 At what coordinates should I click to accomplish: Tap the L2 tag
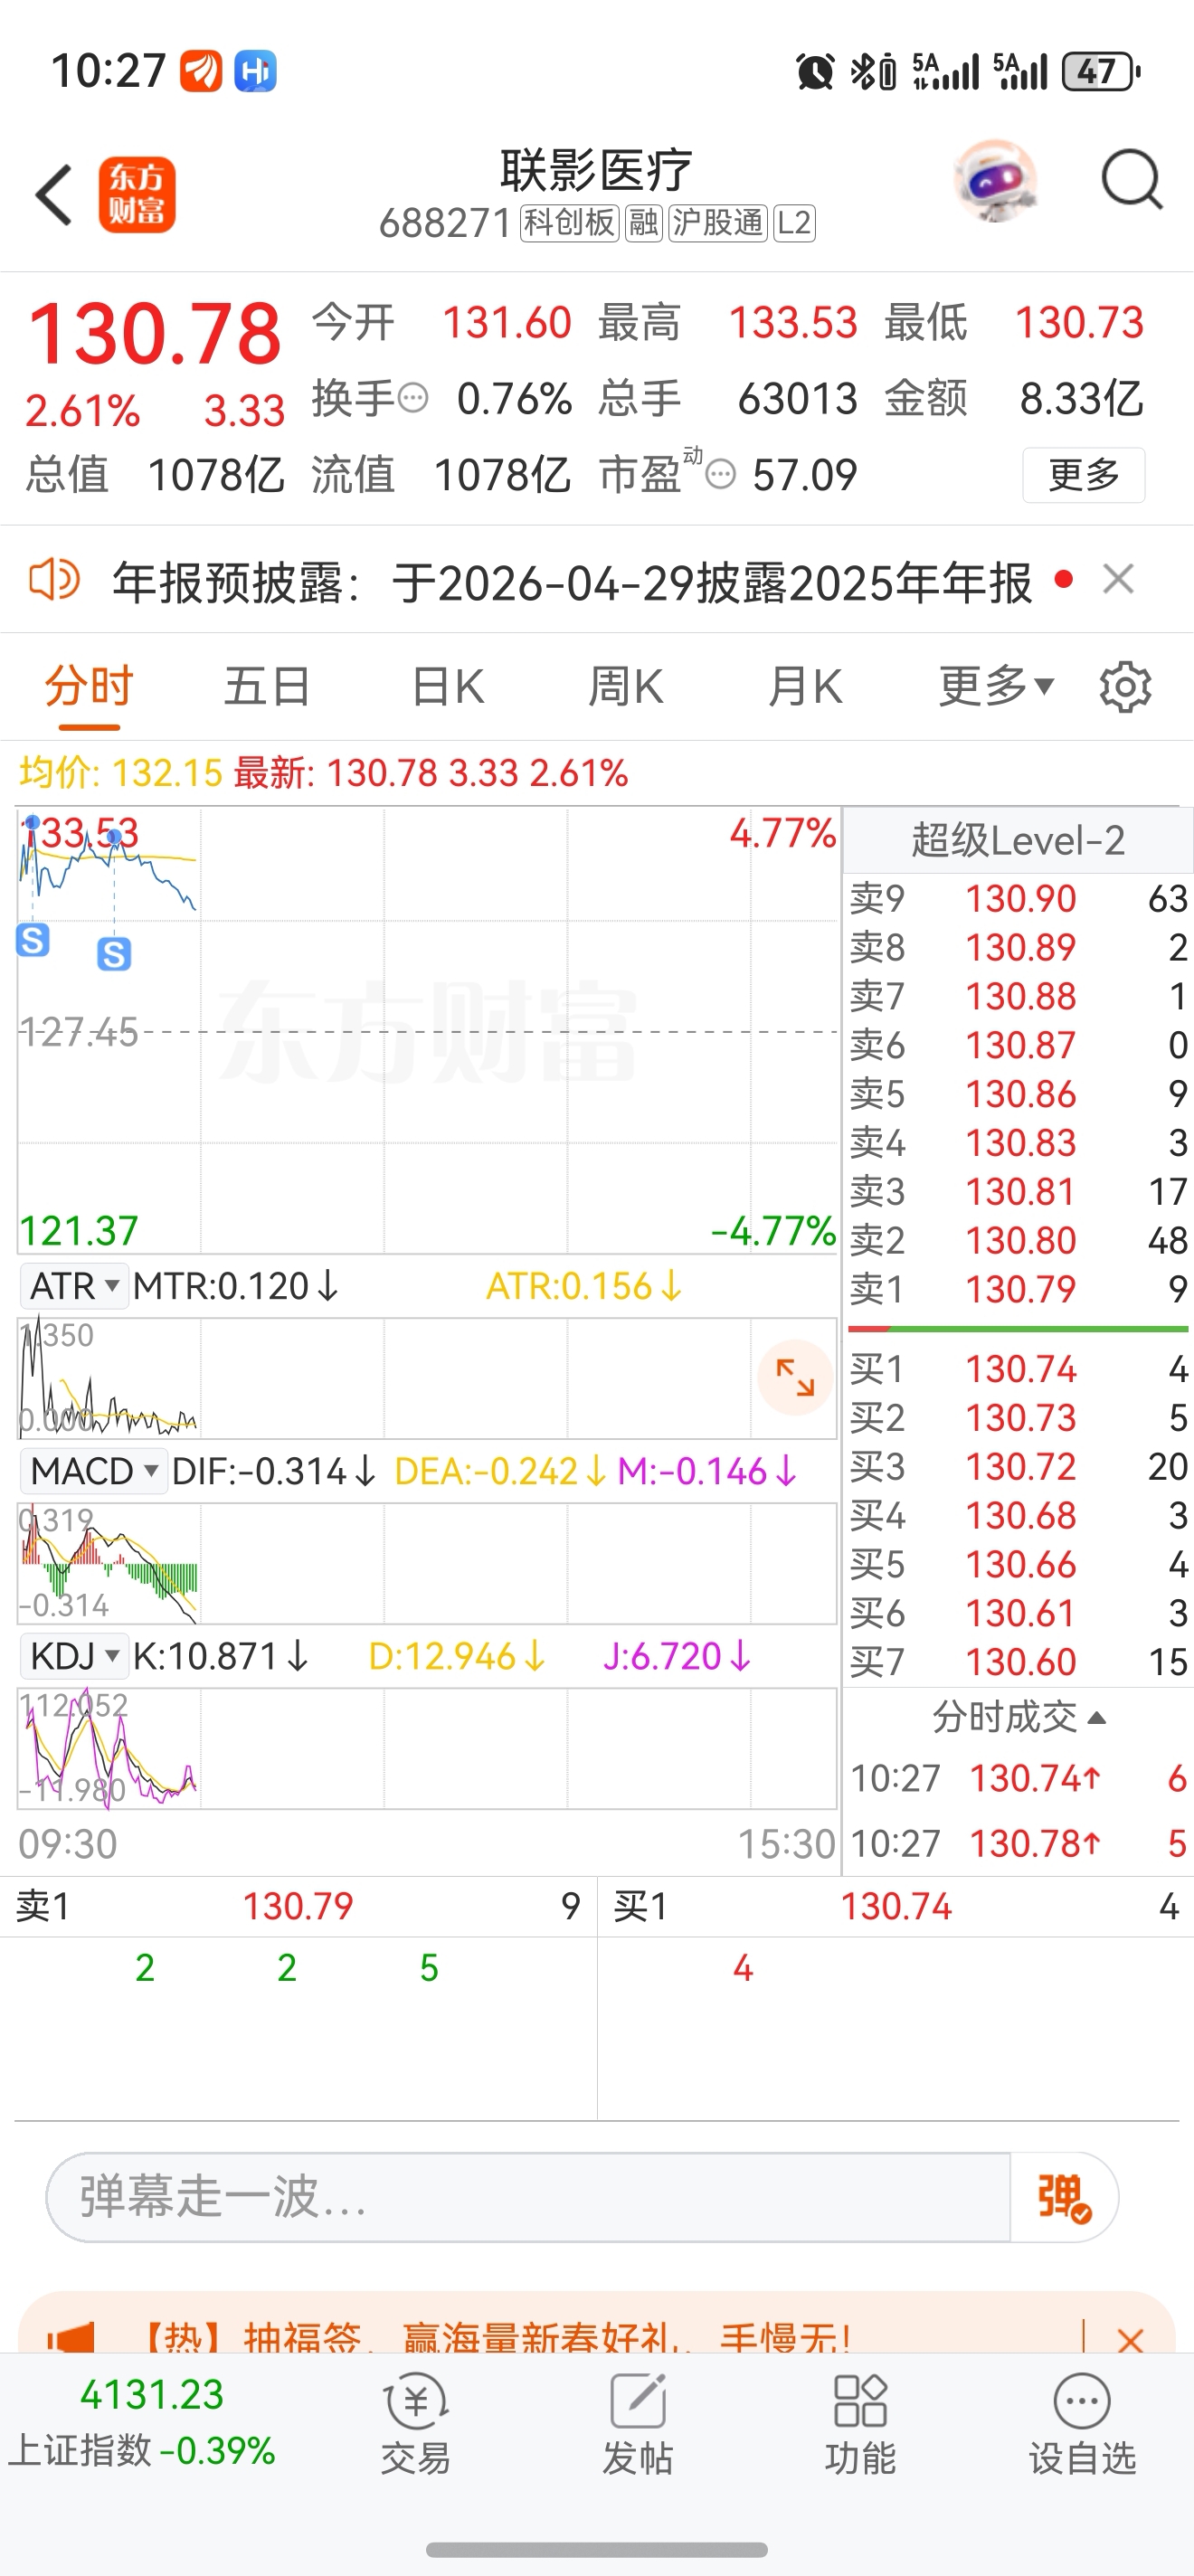tap(794, 222)
